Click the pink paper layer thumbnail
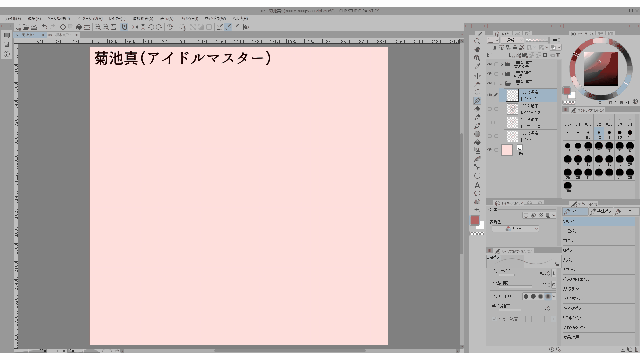This screenshot has width=640, height=360. point(507,150)
